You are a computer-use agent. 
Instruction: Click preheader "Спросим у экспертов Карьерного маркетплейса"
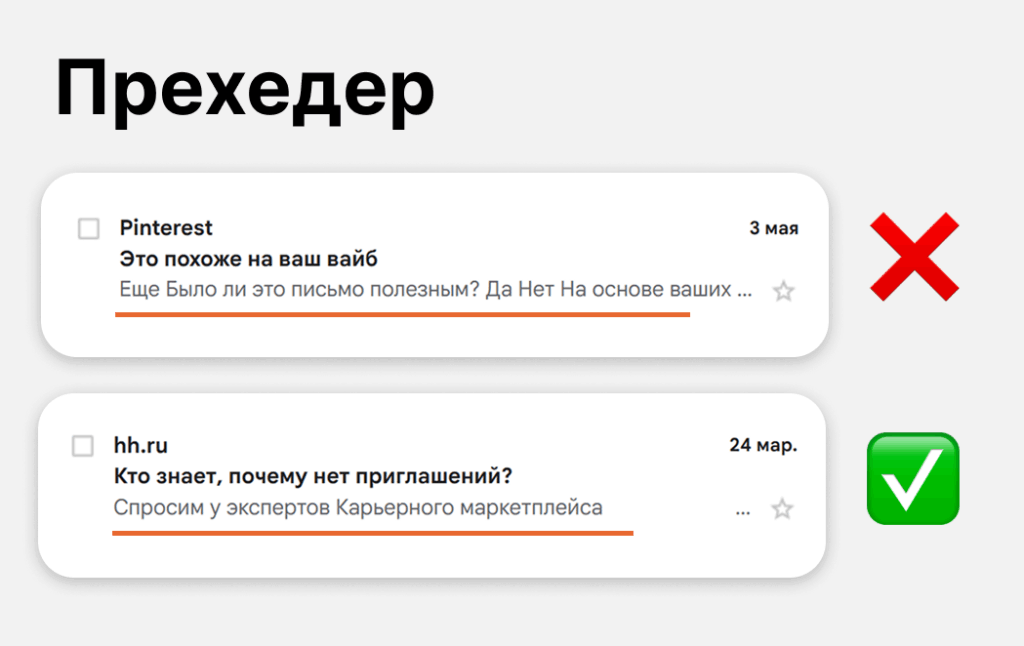click(358, 508)
